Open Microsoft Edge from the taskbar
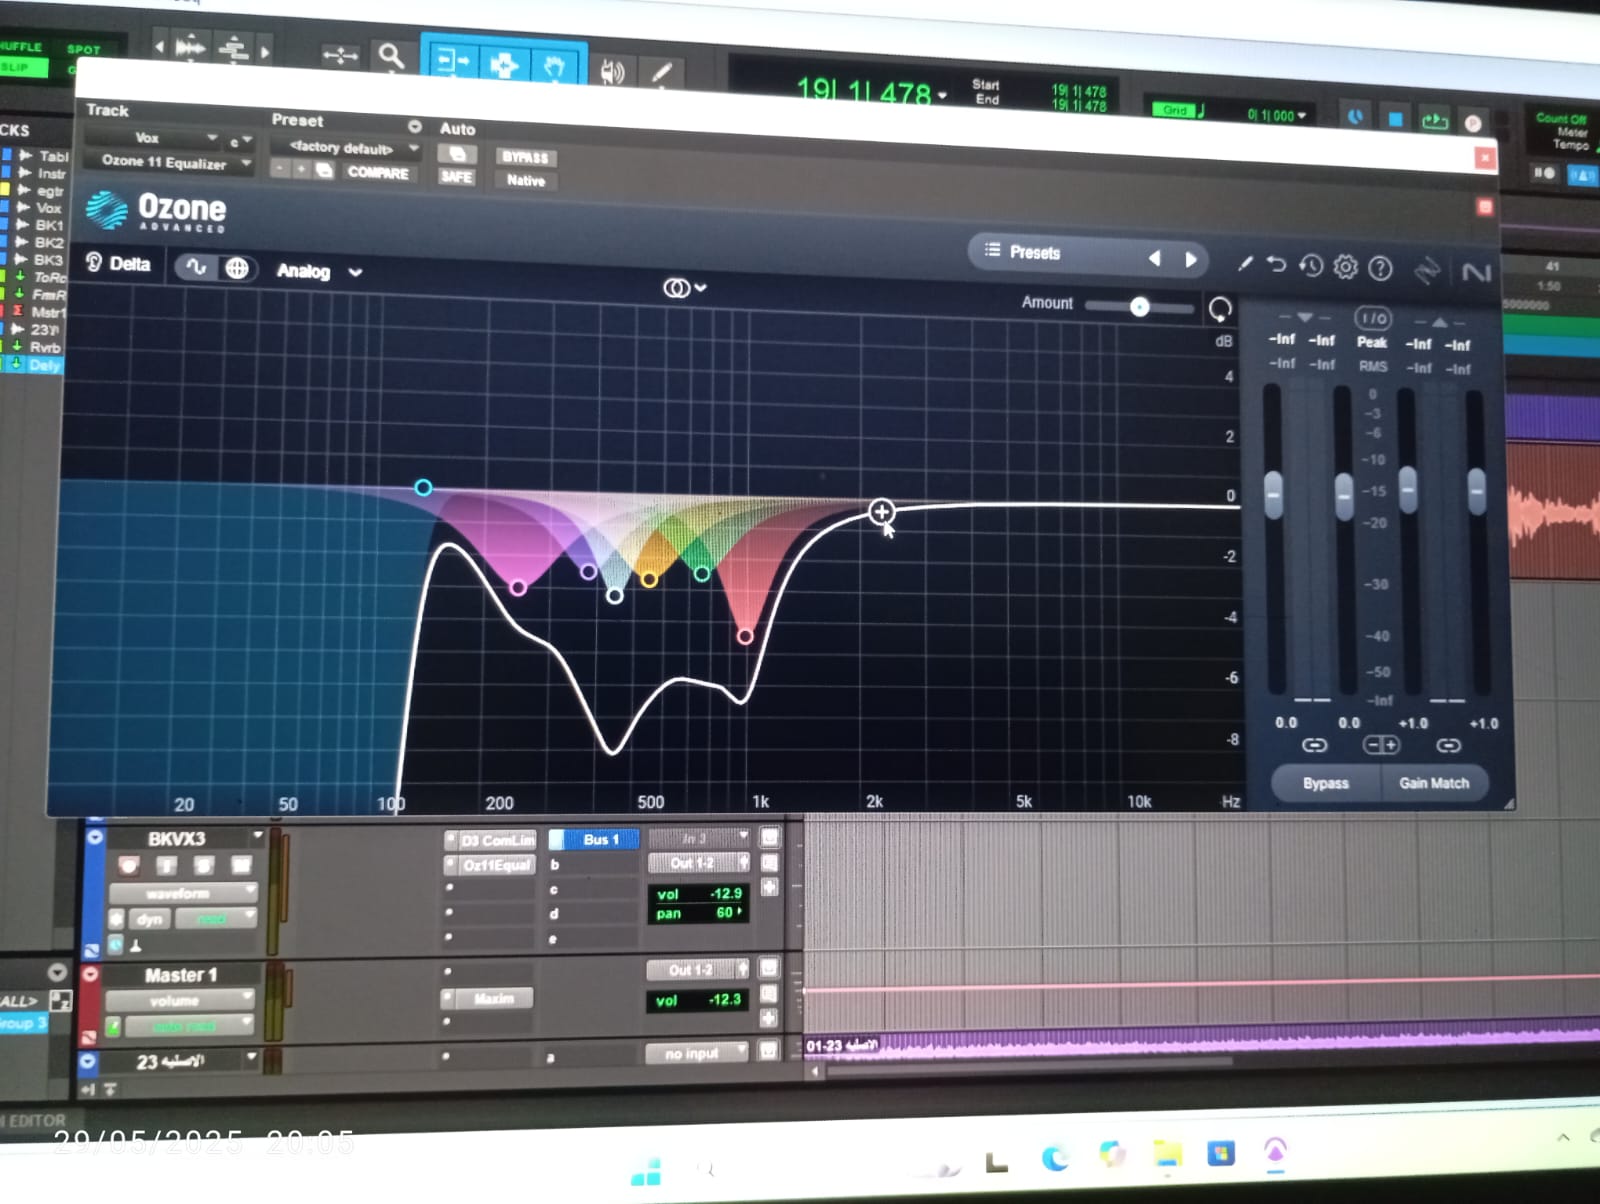Image resolution: width=1600 pixels, height=1204 pixels. coord(1054,1158)
